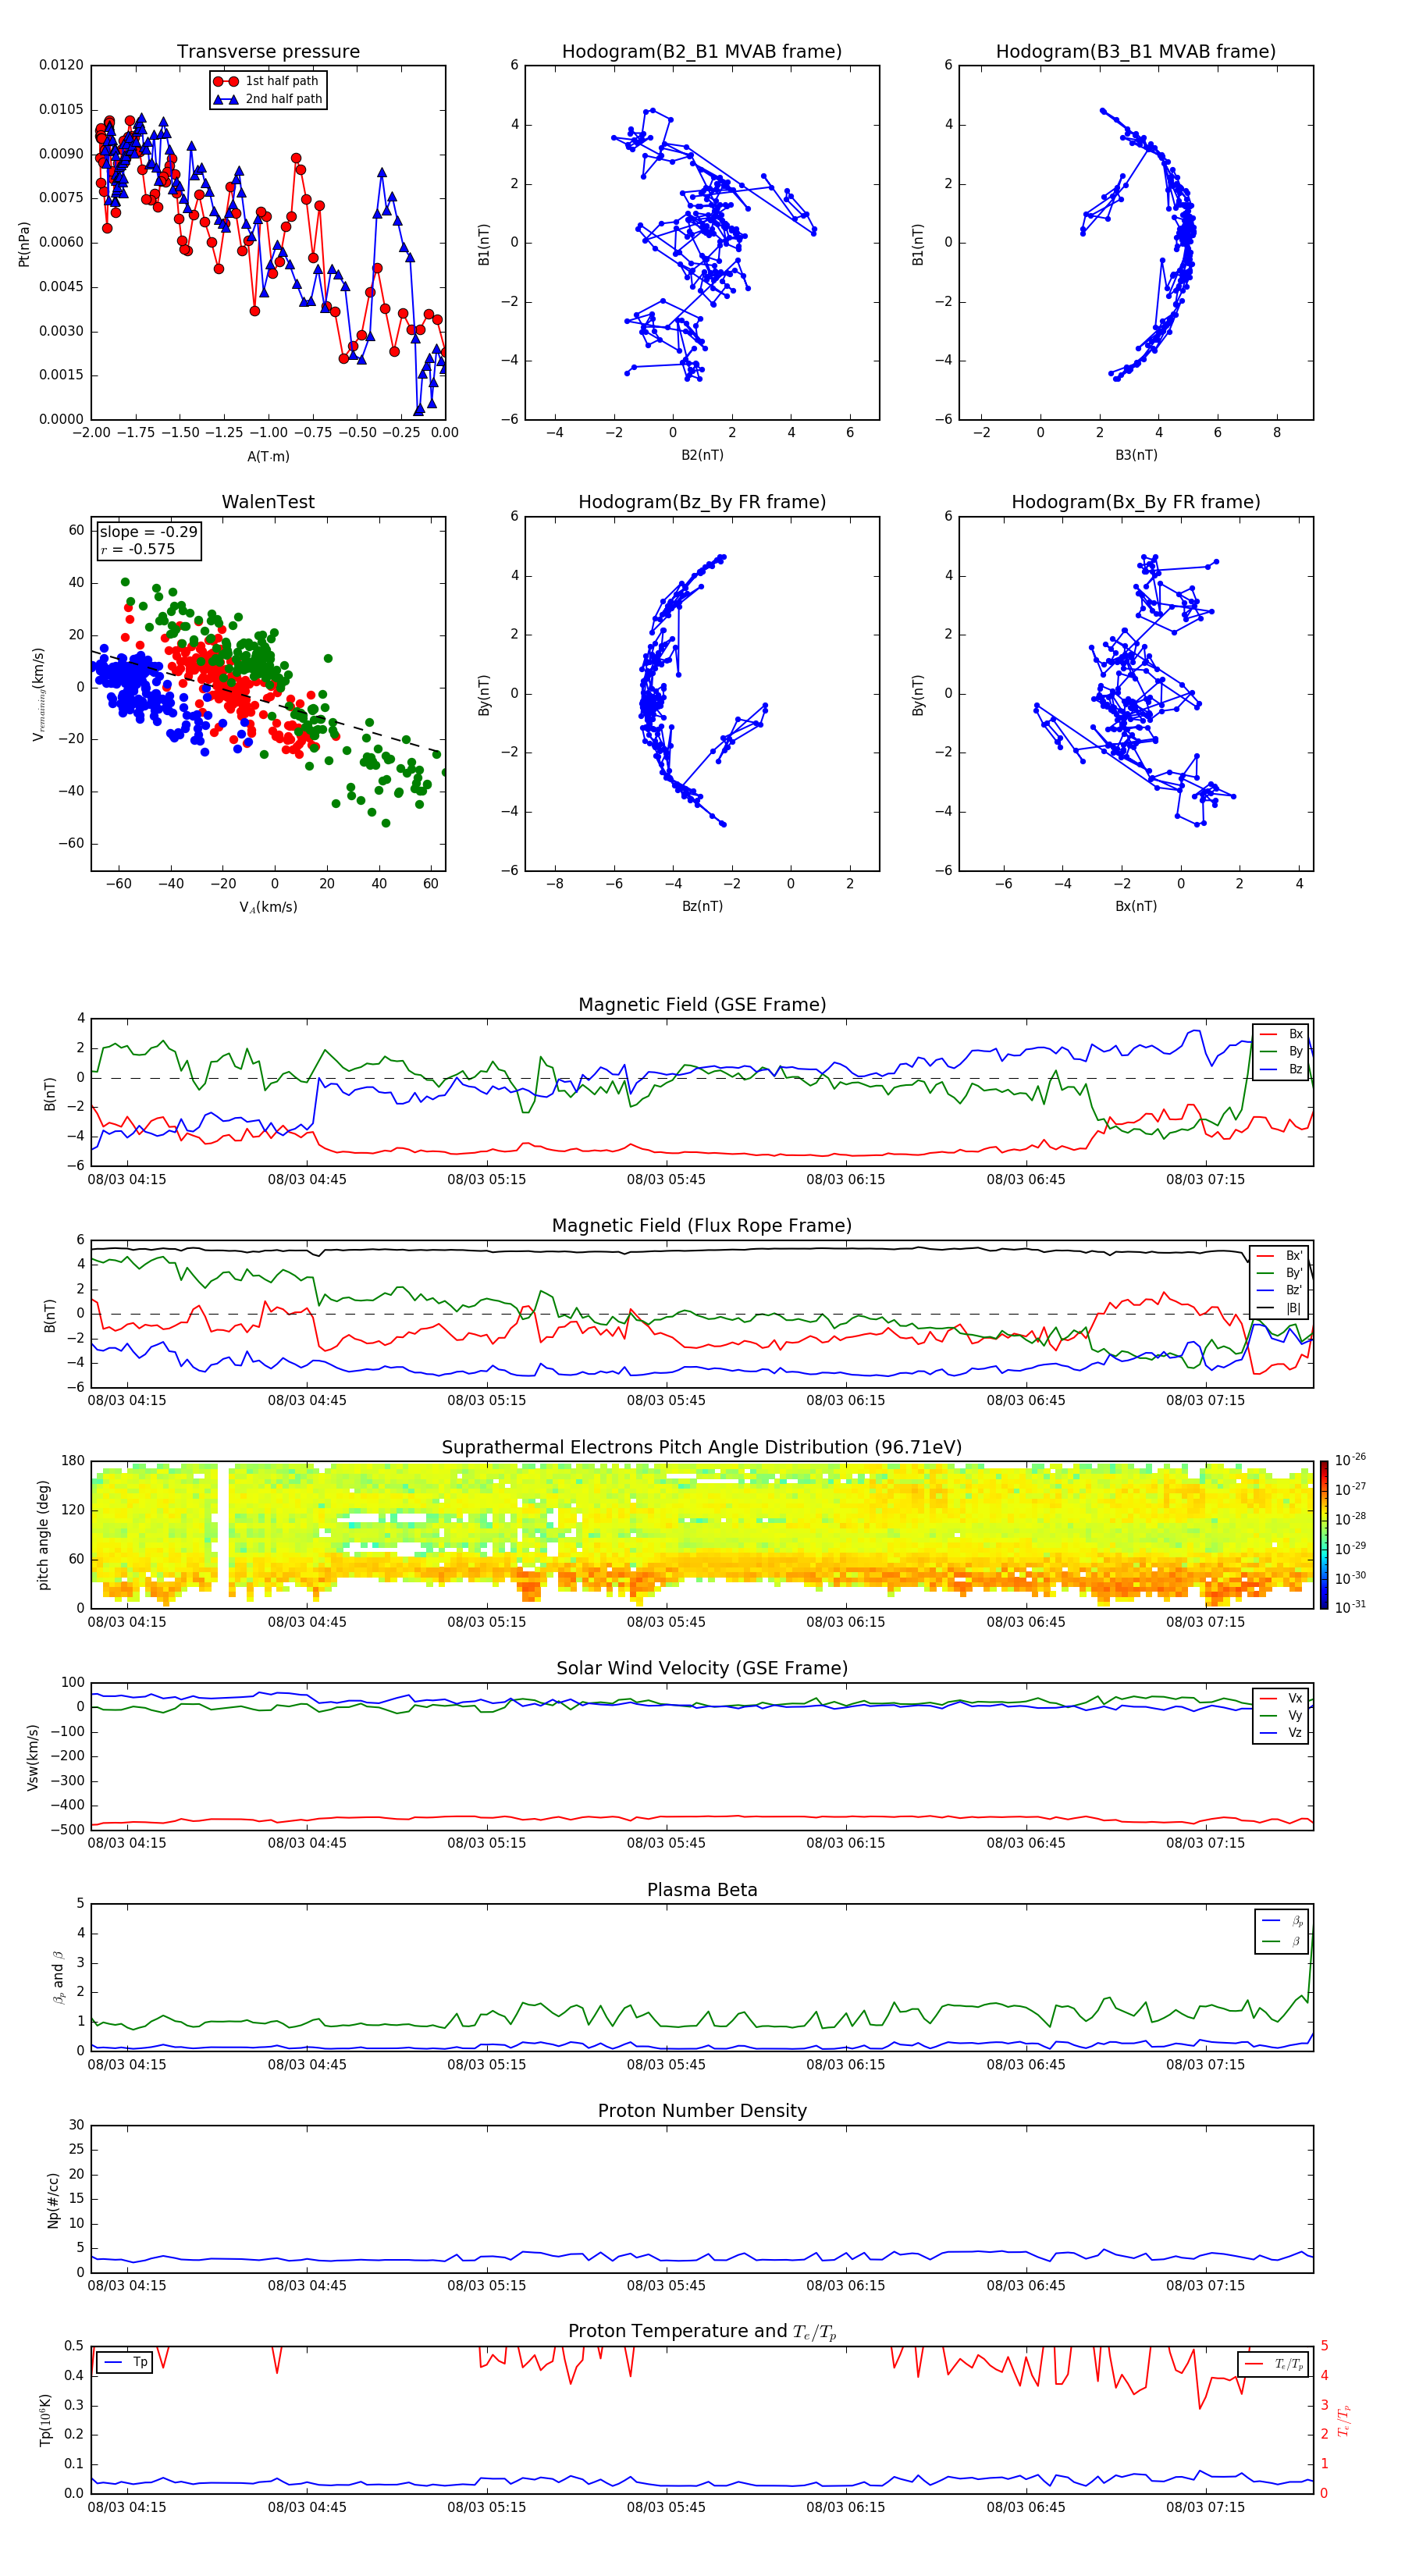The width and height of the screenshot is (1405, 2576).
Task: Select 'Hodogram(Bz_By FR frame)' title
Action: pyautogui.click(x=702, y=502)
